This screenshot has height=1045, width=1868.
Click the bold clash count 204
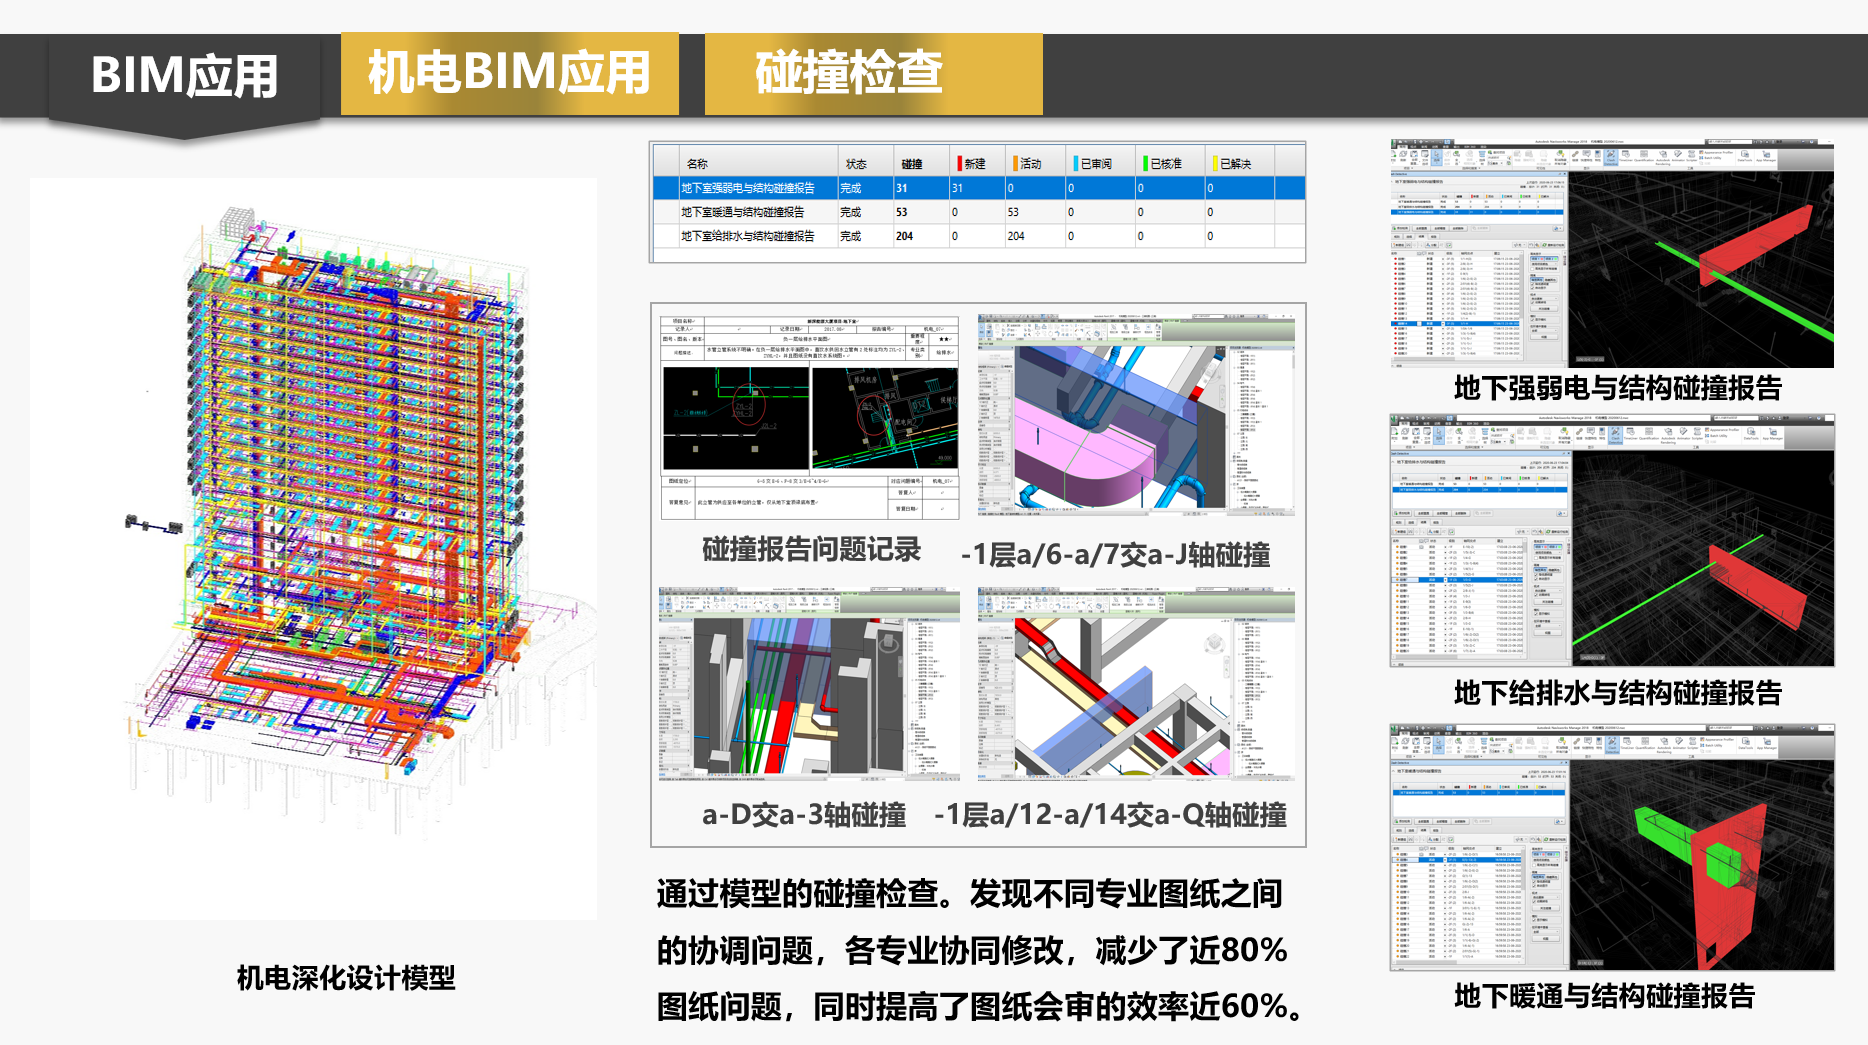point(905,236)
